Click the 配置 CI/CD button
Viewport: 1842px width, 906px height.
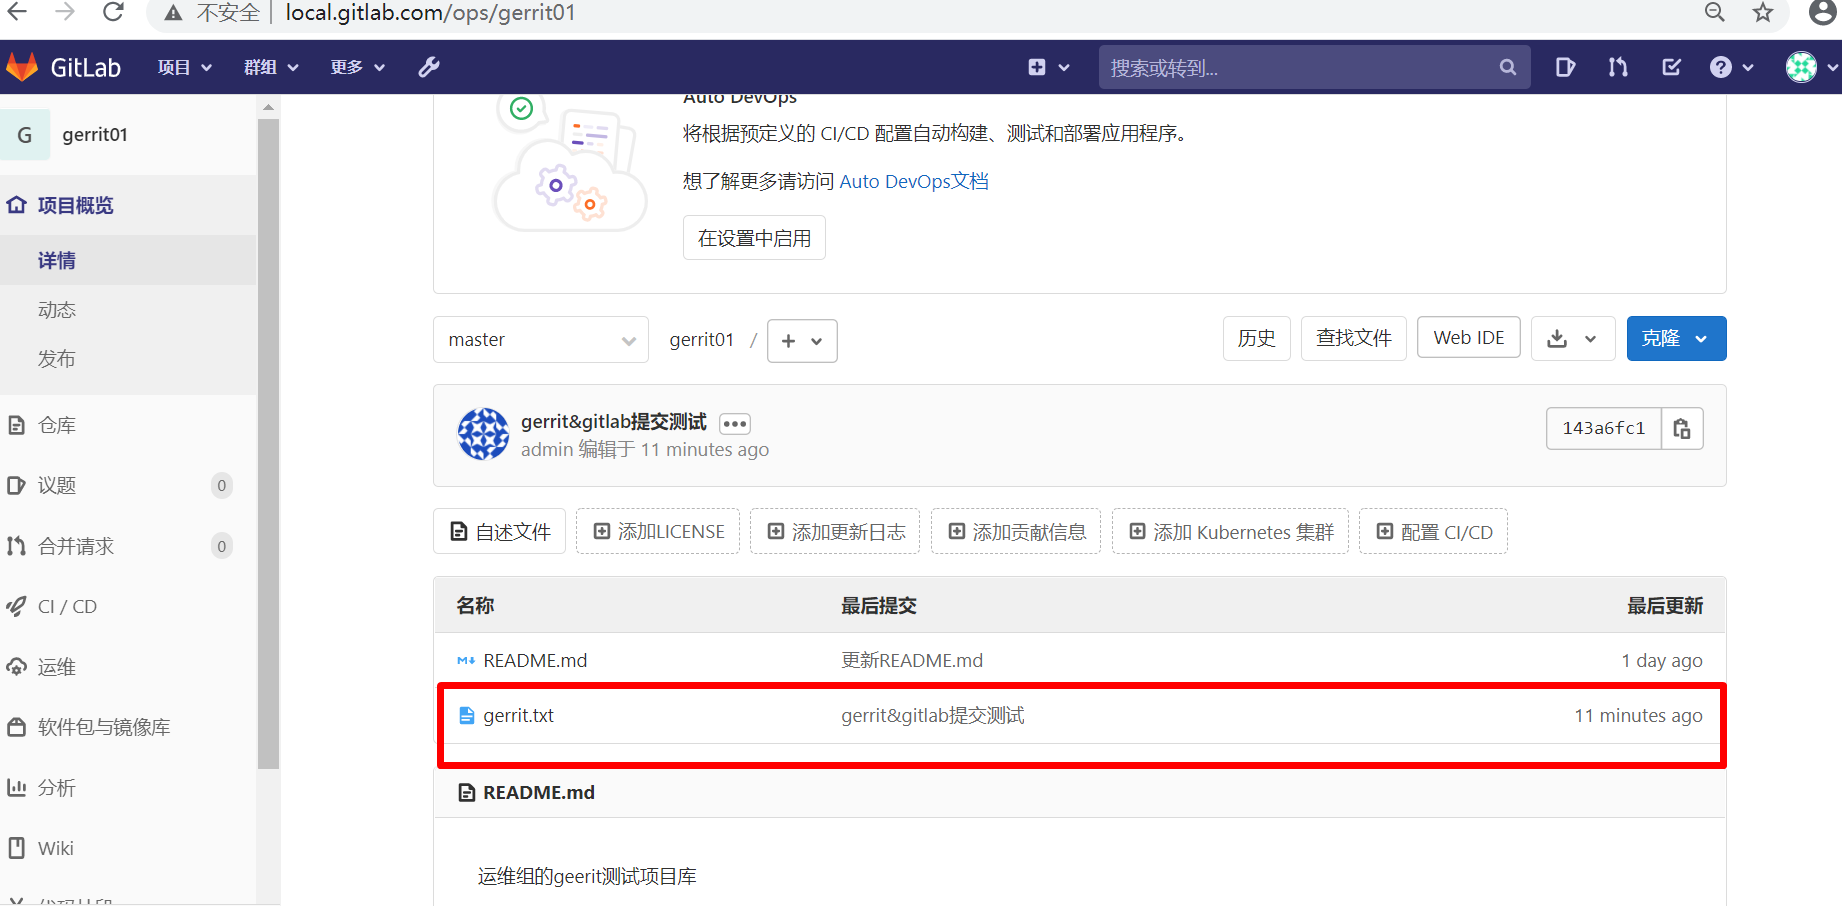[1434, 531]
